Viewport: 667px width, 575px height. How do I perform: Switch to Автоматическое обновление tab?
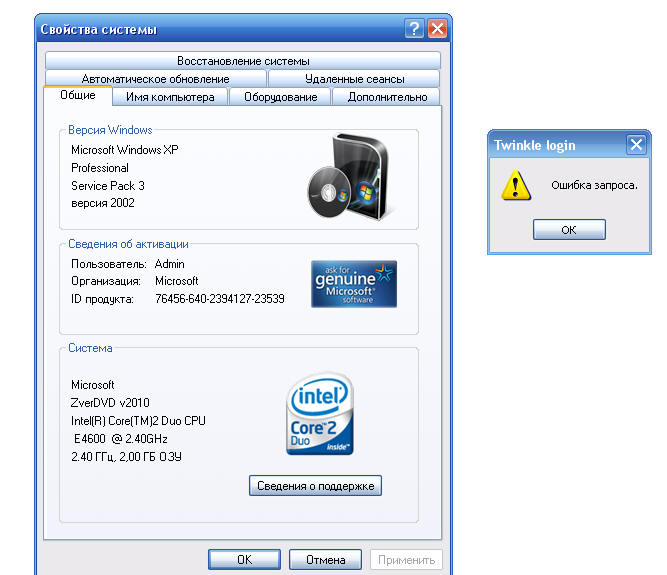[x=156, y=79]
